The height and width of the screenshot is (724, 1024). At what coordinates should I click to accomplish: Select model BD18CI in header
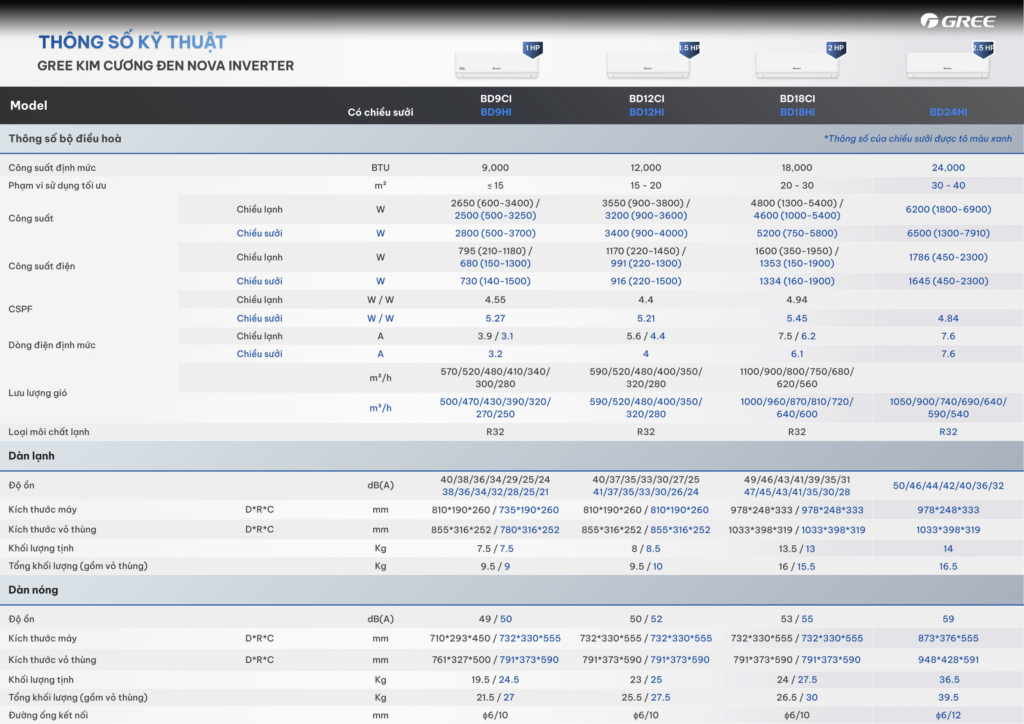[797, 99]
